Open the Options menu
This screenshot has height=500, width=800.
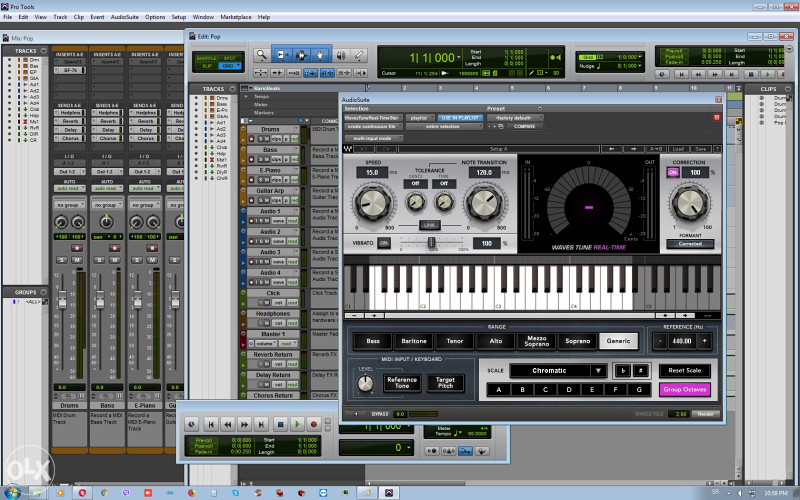[155, 17]
